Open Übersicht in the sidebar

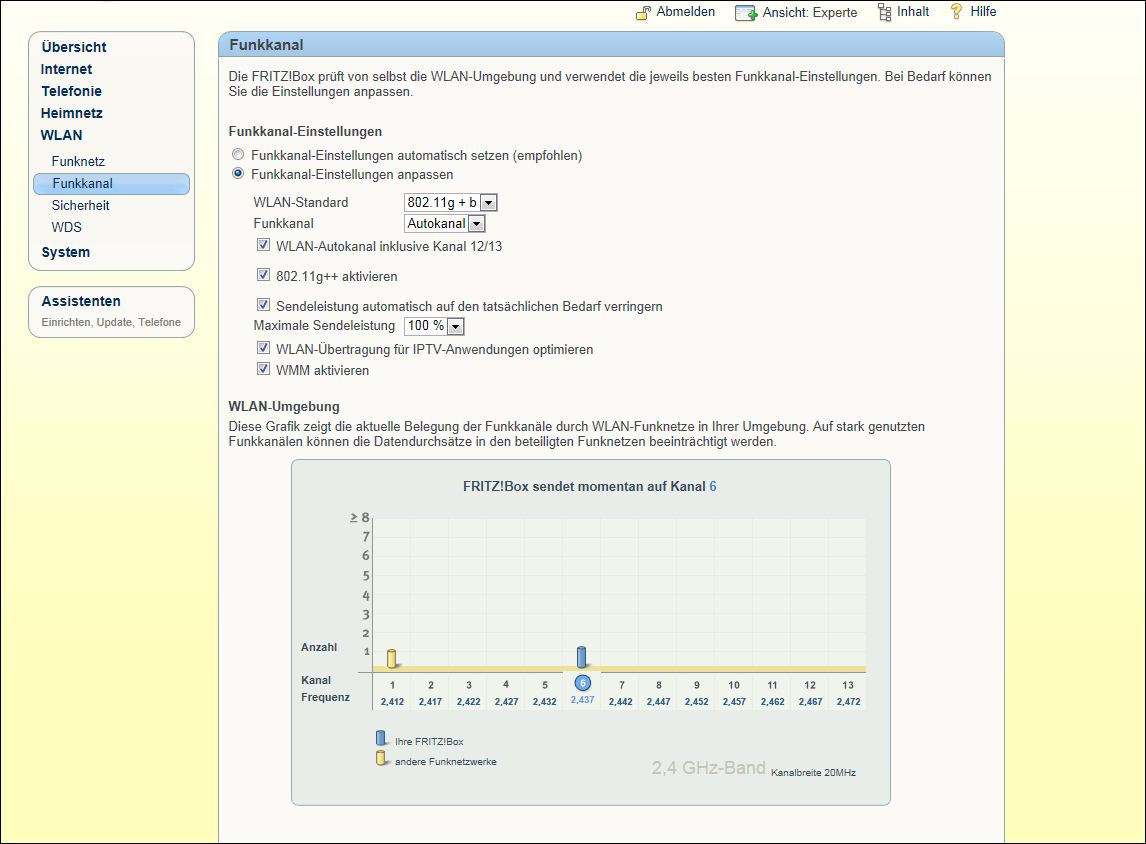74,47
